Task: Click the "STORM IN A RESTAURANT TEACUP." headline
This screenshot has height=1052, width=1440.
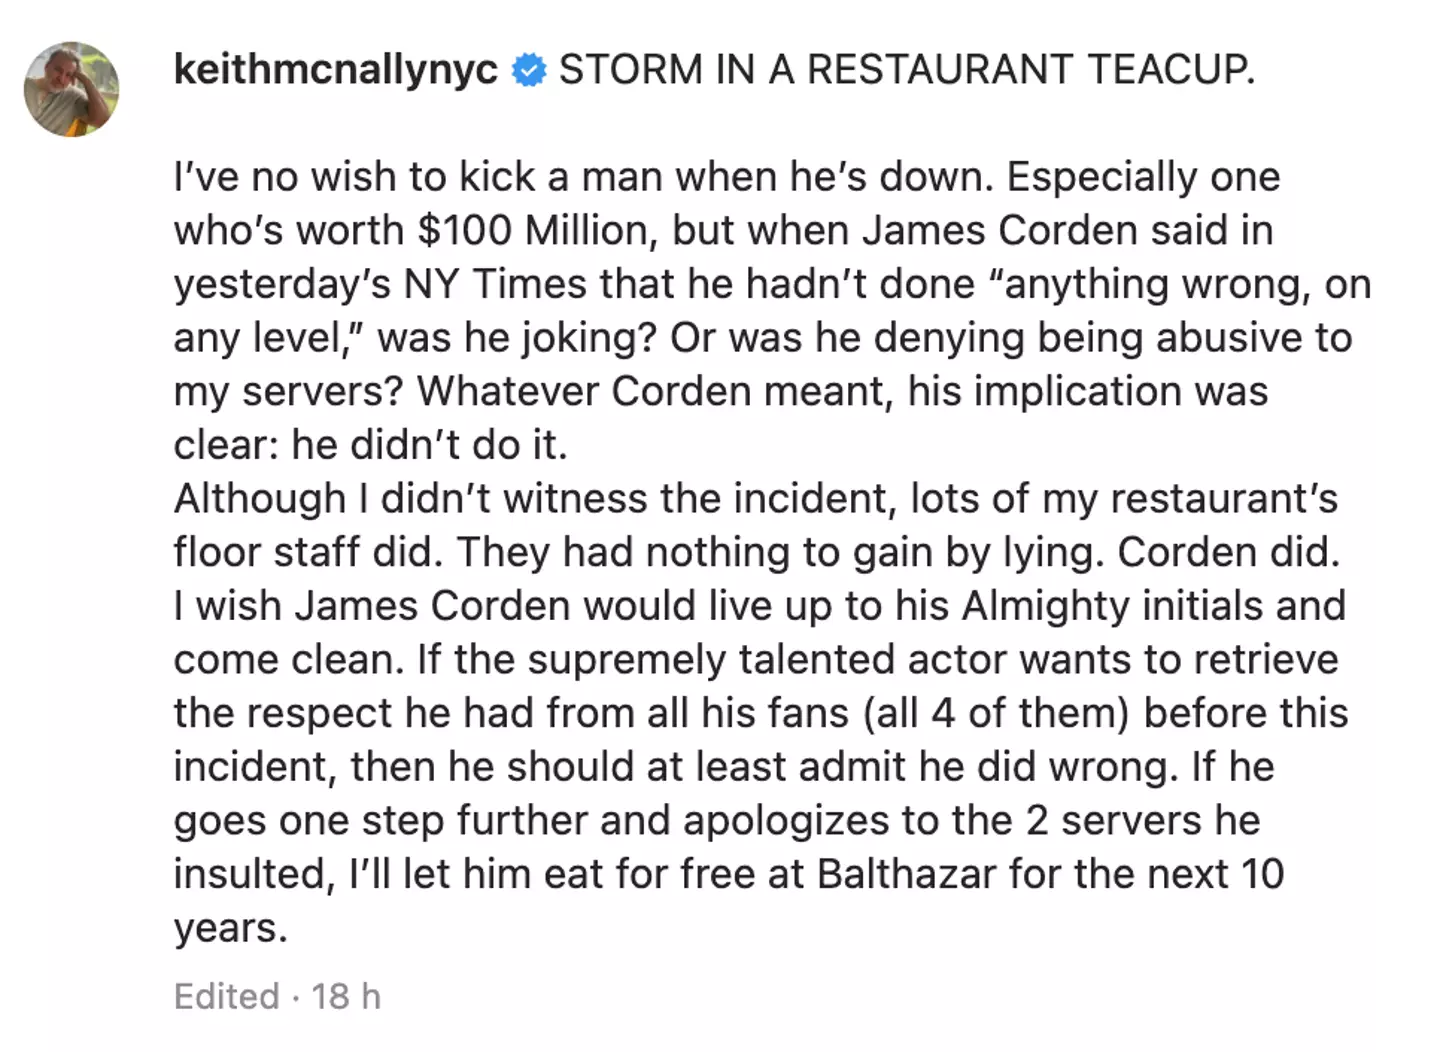Action: (906, 70)
